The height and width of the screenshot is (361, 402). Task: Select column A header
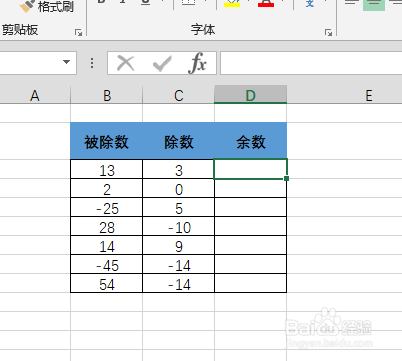click(35, 96)
